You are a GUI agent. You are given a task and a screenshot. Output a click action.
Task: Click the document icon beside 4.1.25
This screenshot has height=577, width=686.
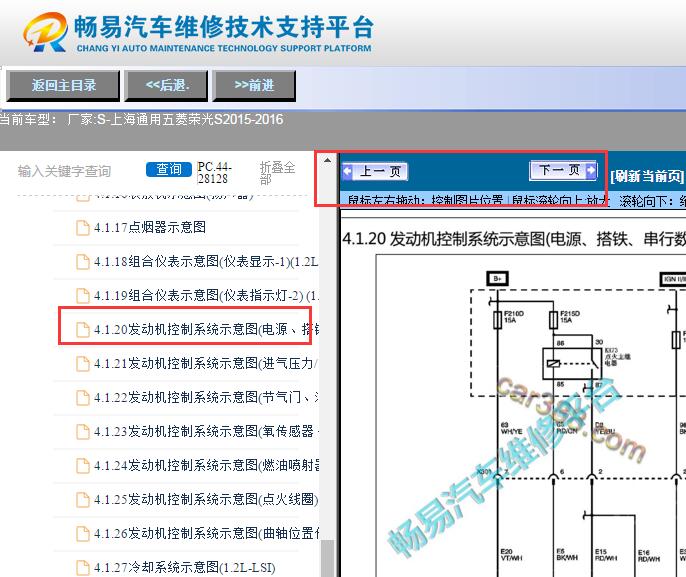(x=83, y=500)
